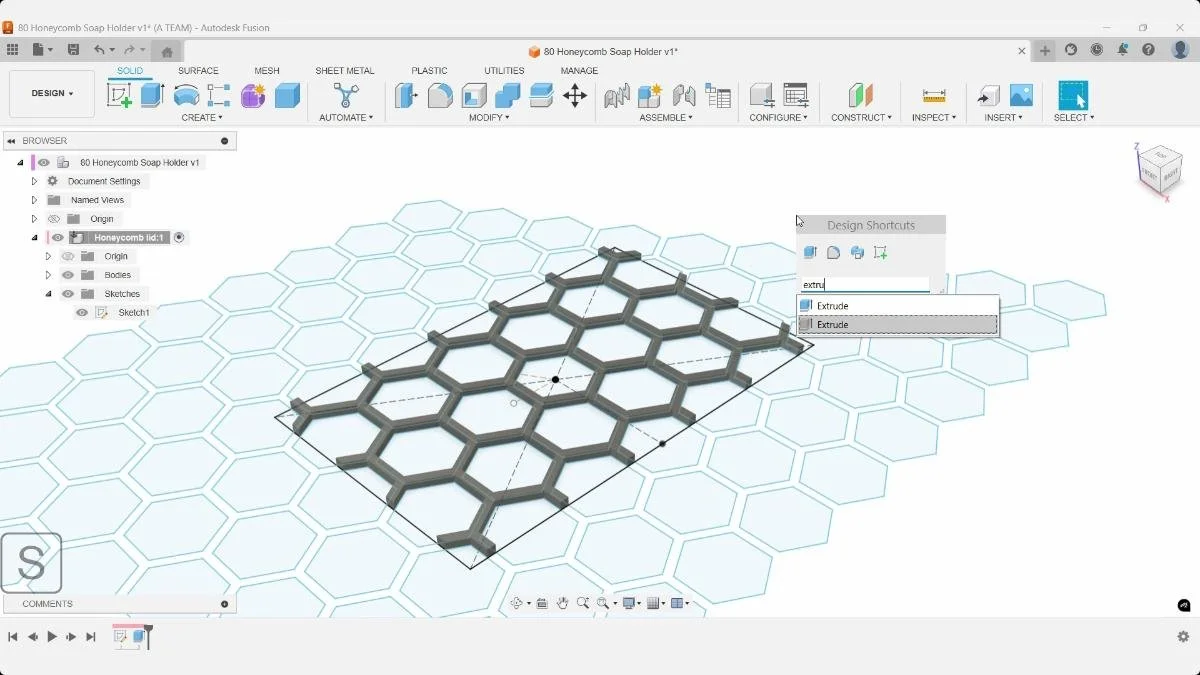Screen dimensions: 1200x675
Task: Jump to timeline start button
Action: 13,637
